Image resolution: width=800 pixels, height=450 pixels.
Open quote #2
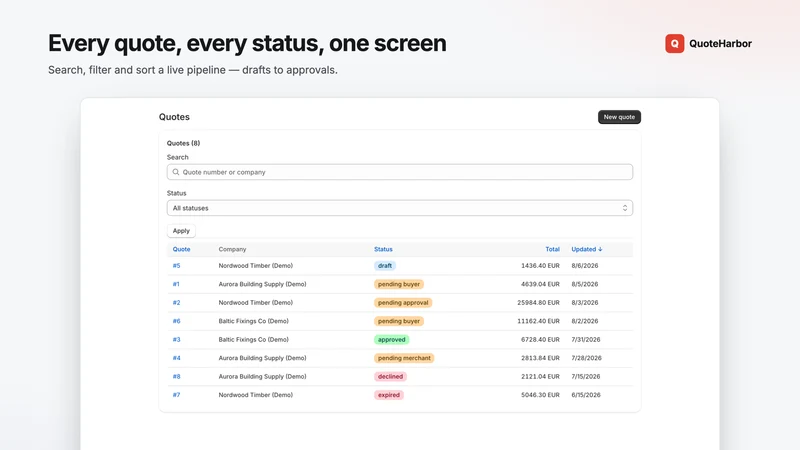(177, 303)
